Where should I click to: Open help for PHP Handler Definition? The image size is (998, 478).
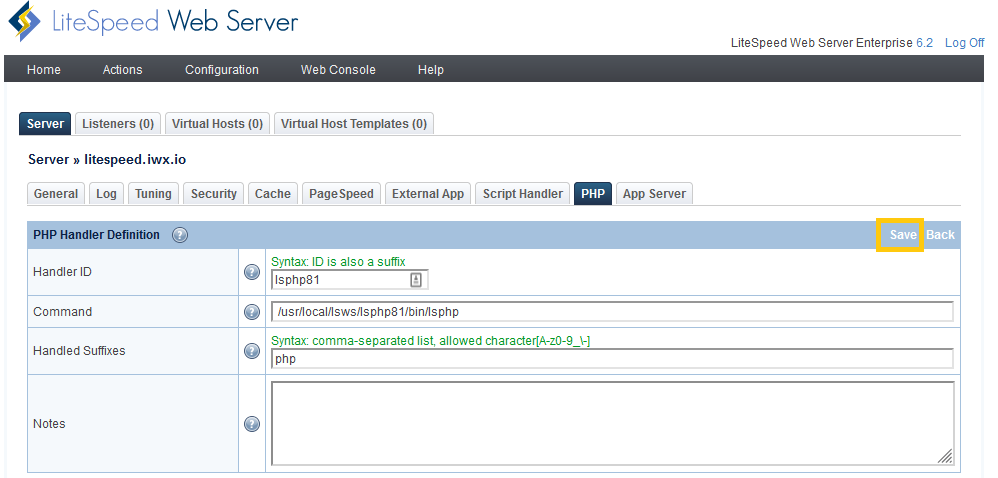coord(180,235)
